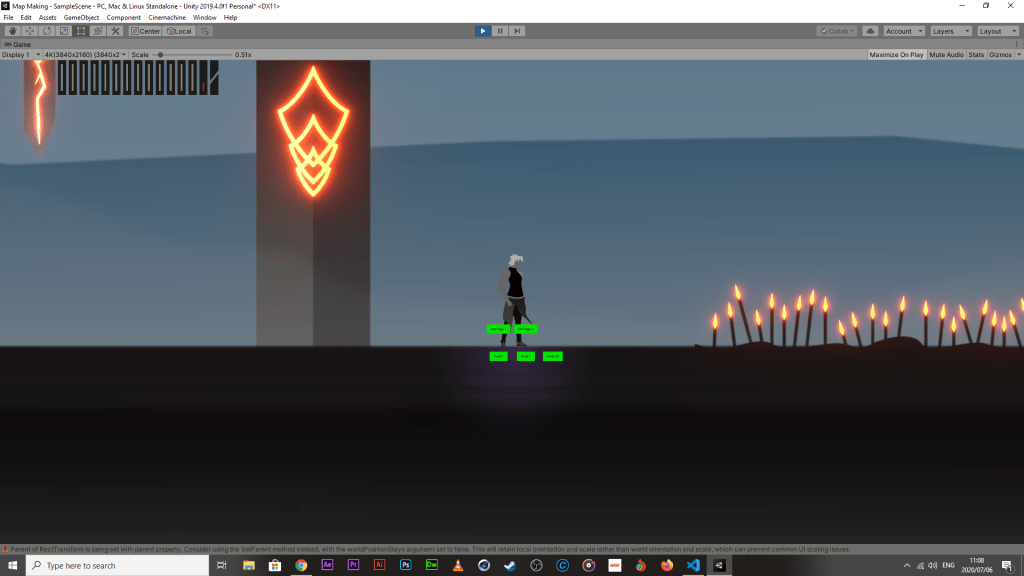Toggle the Stats overlay
This screenshot has height=576, width=1024.
[976, 55]
